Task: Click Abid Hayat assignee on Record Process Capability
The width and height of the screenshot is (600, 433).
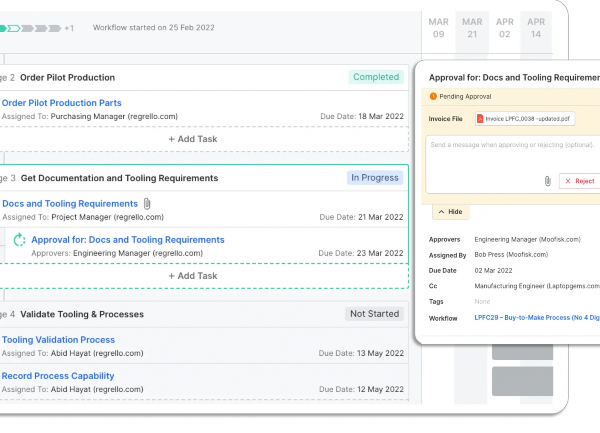Action: pyautogui.click(x=97, y=389)
